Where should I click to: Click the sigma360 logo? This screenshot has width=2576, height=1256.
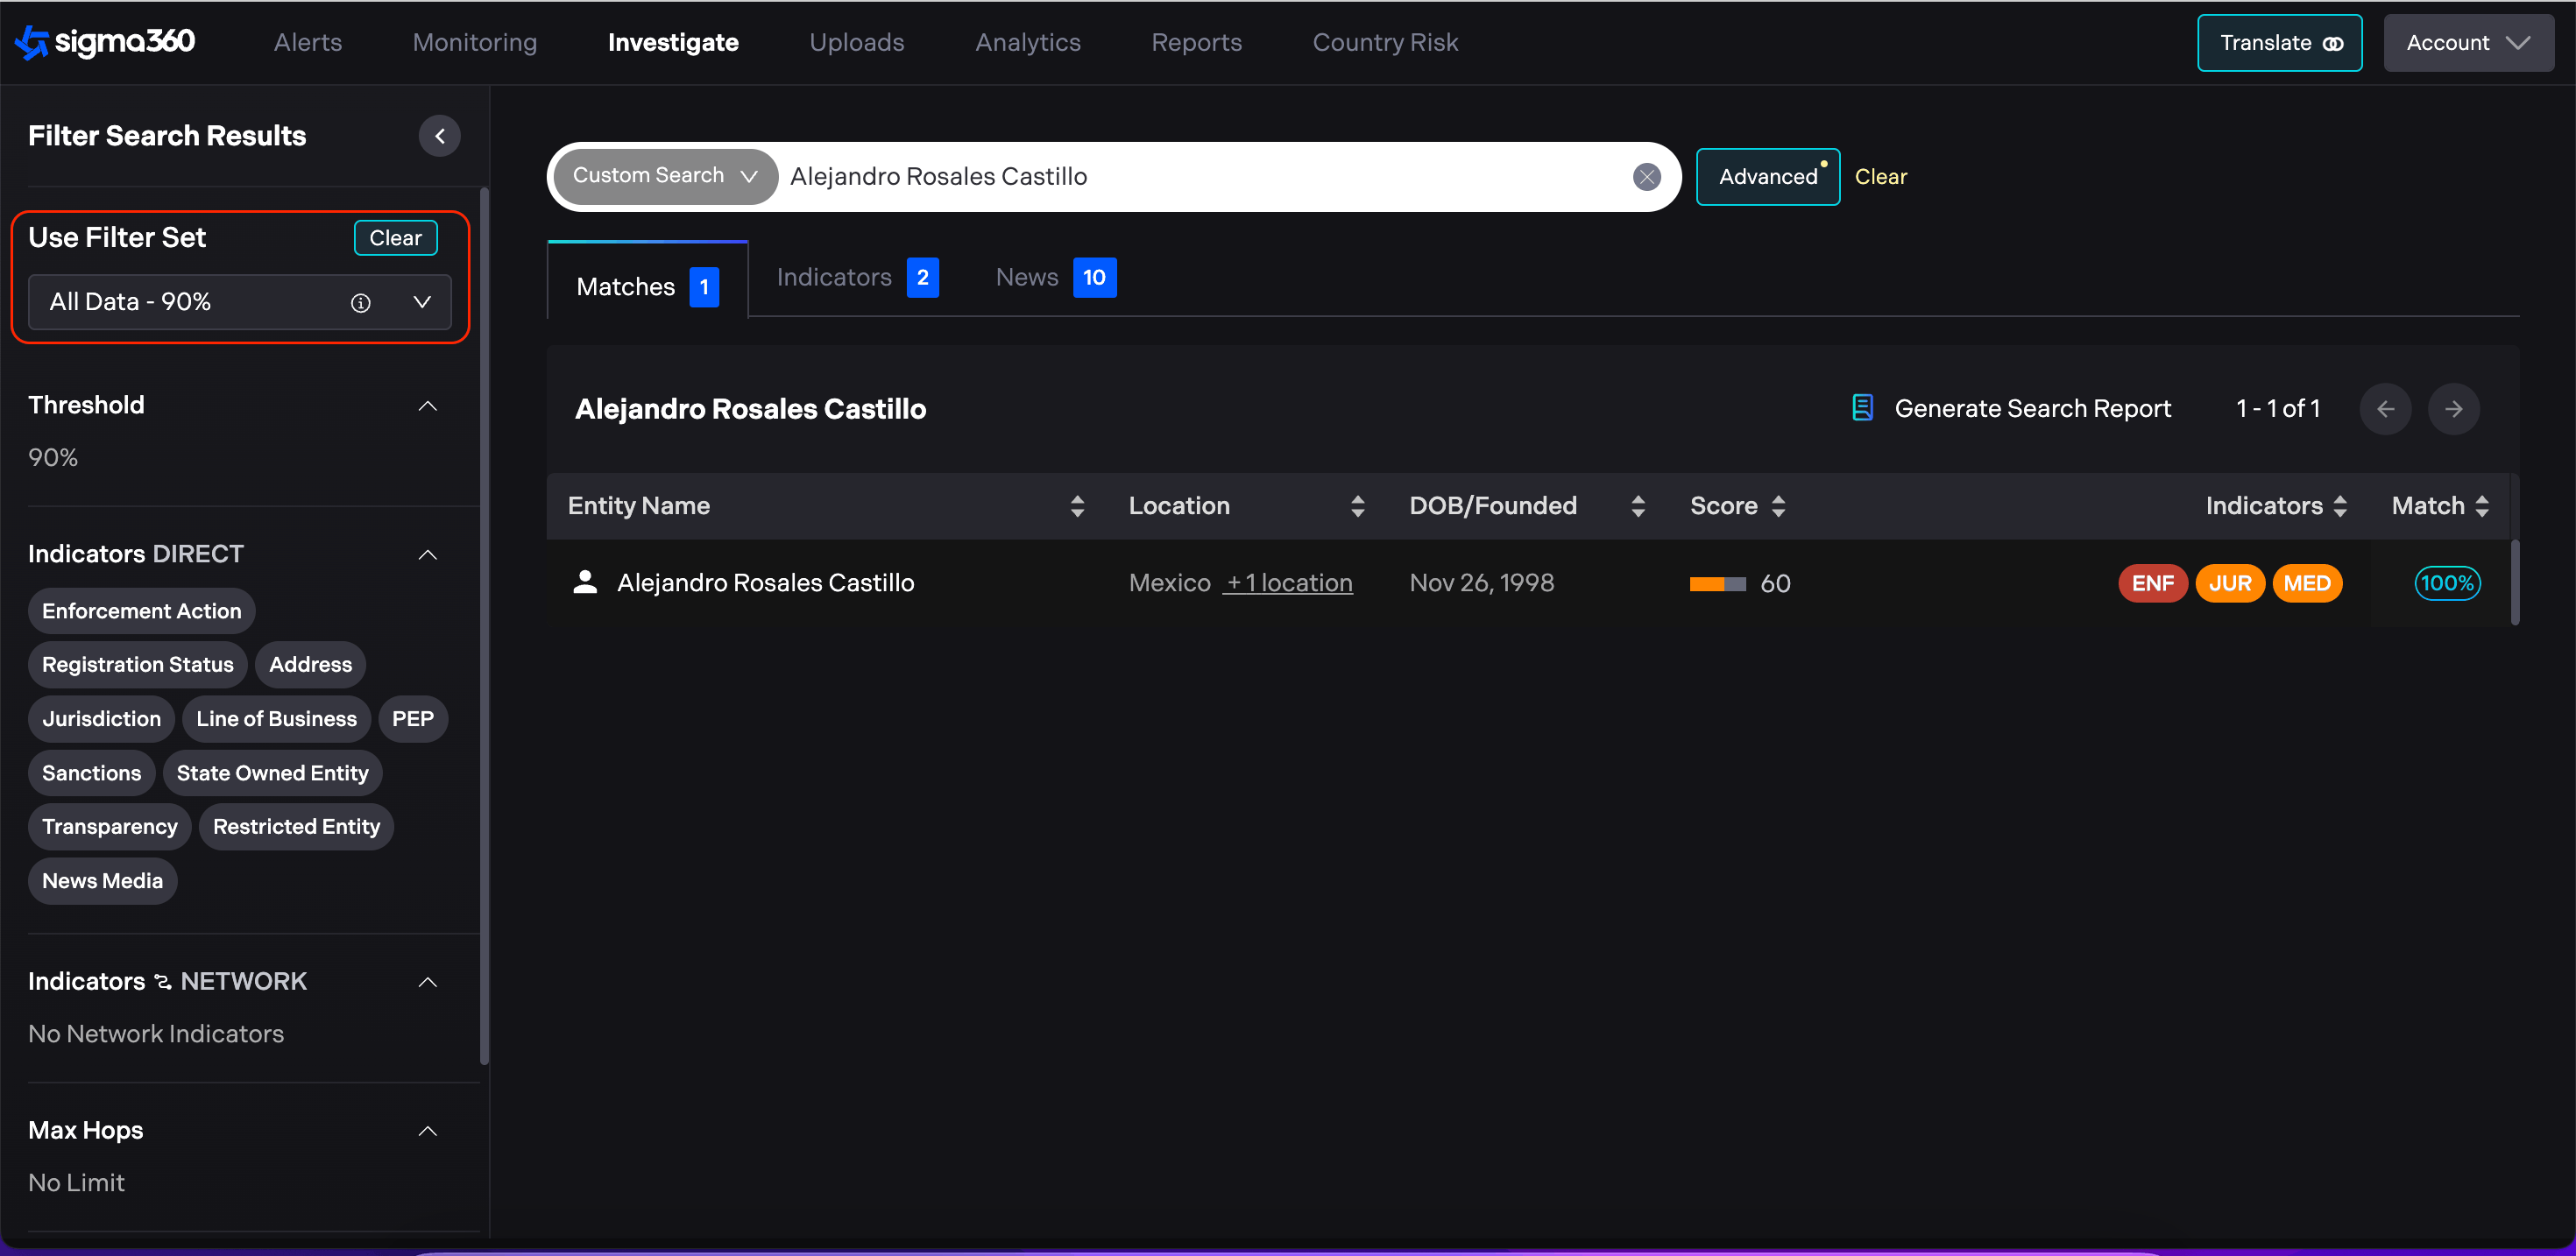coord(105,42)
